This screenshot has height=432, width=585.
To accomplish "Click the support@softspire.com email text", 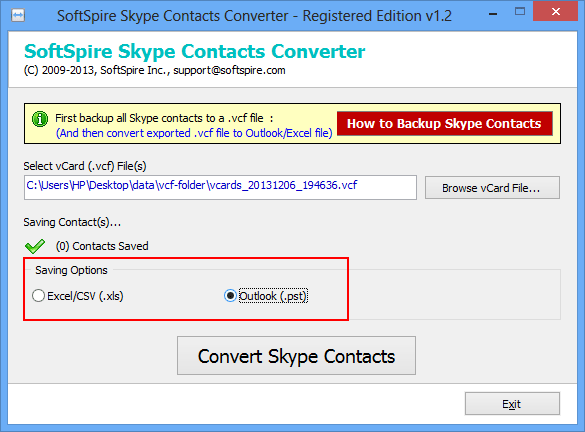I will 229,70.
